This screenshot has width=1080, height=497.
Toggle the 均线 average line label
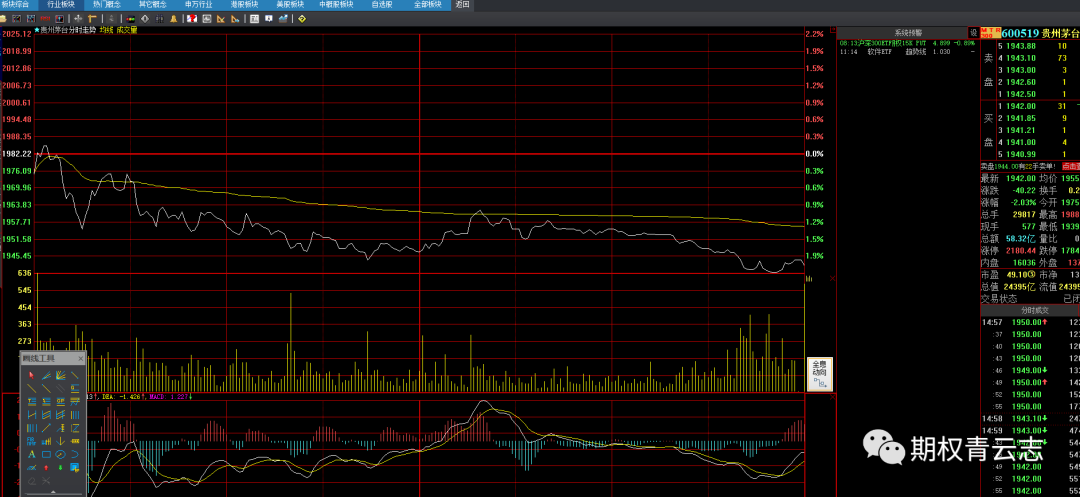click(105, 30)
